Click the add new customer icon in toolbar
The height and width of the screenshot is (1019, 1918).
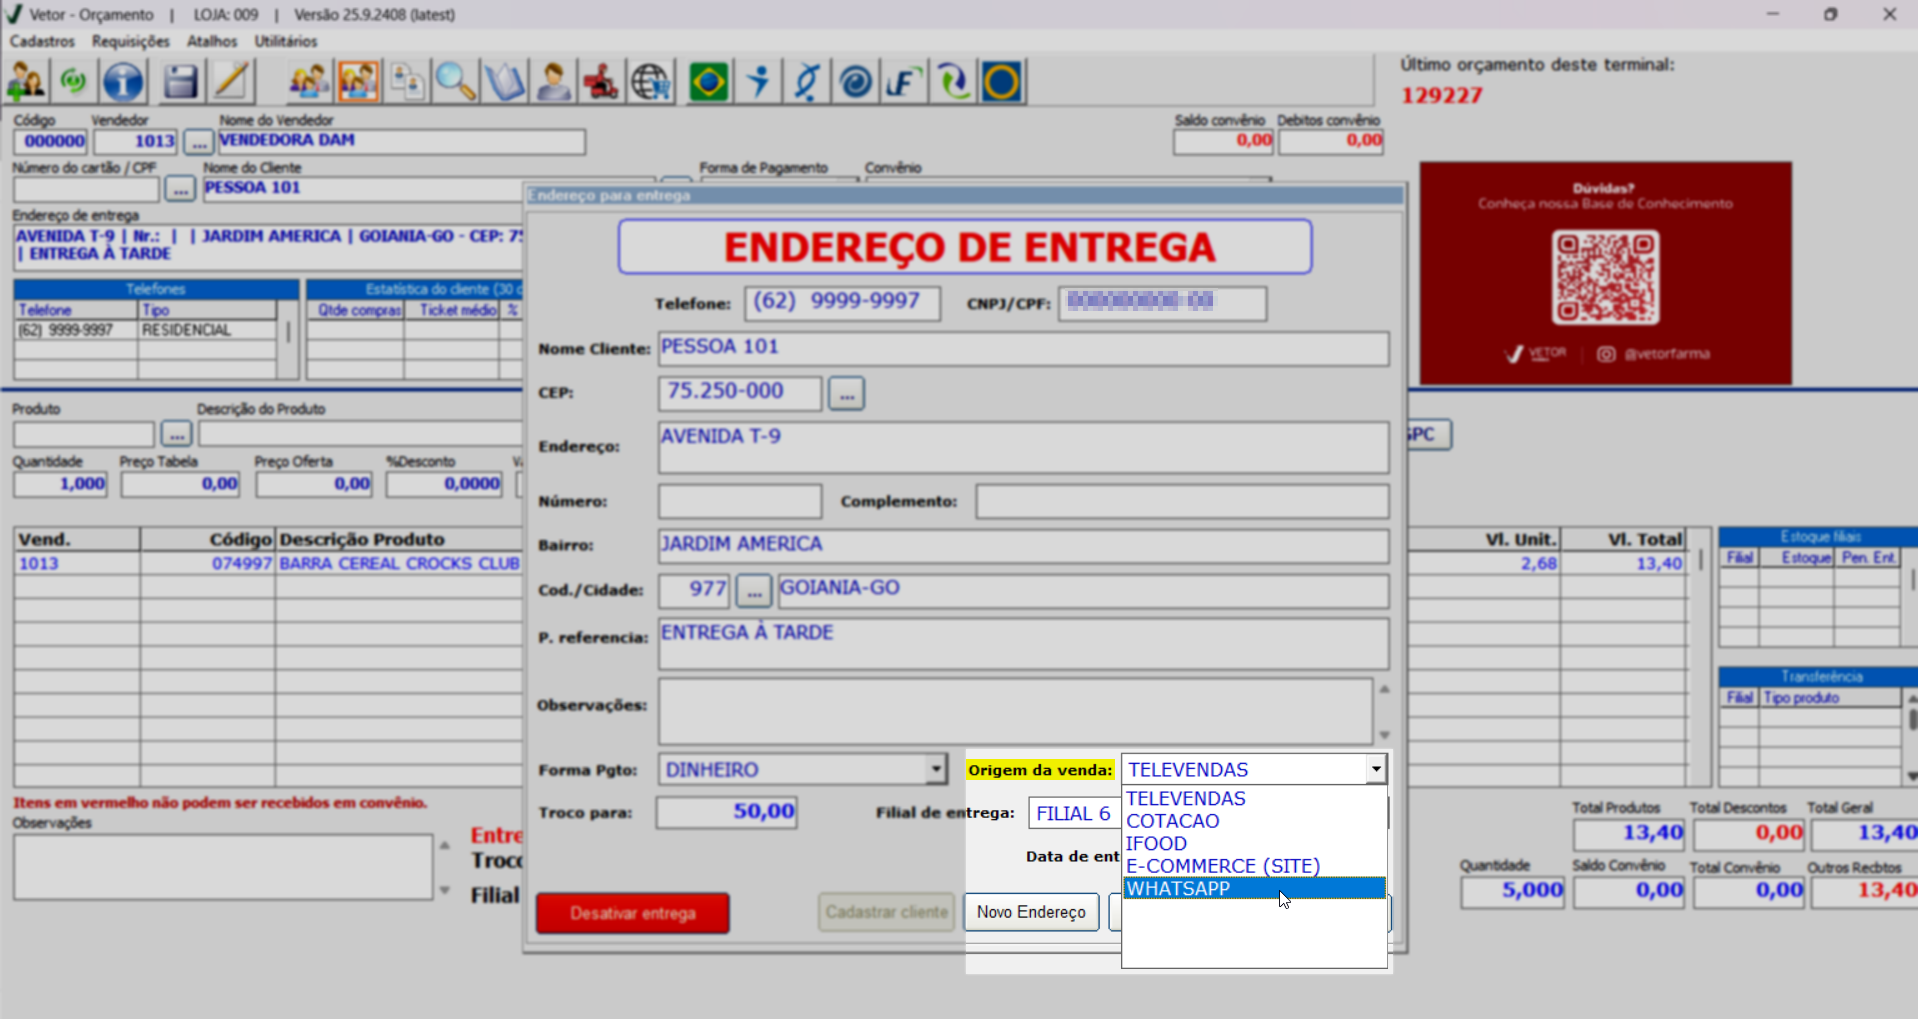coord(27,82)
